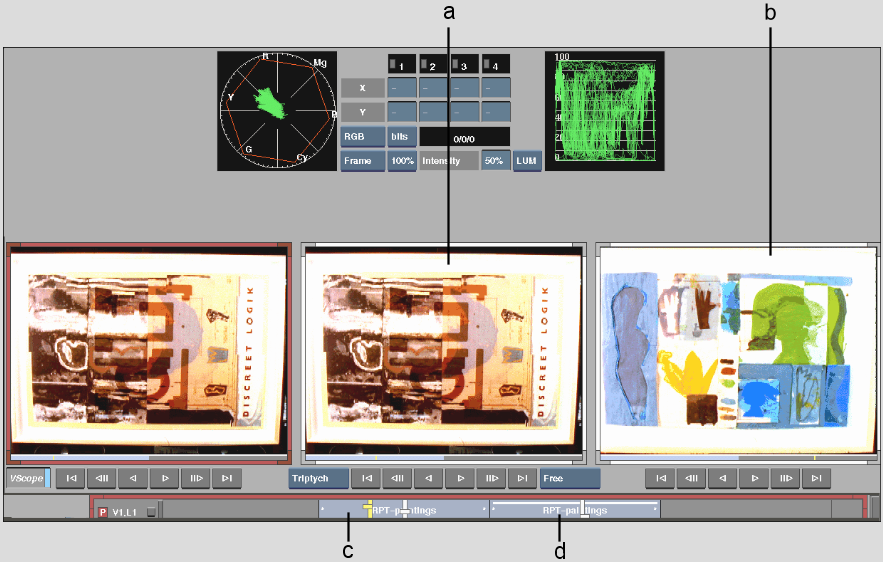Image resolution: width=883 pixels, height=562 pixels.
Task: Click the Y field under point 2
Action: click(x=433, y=112)
